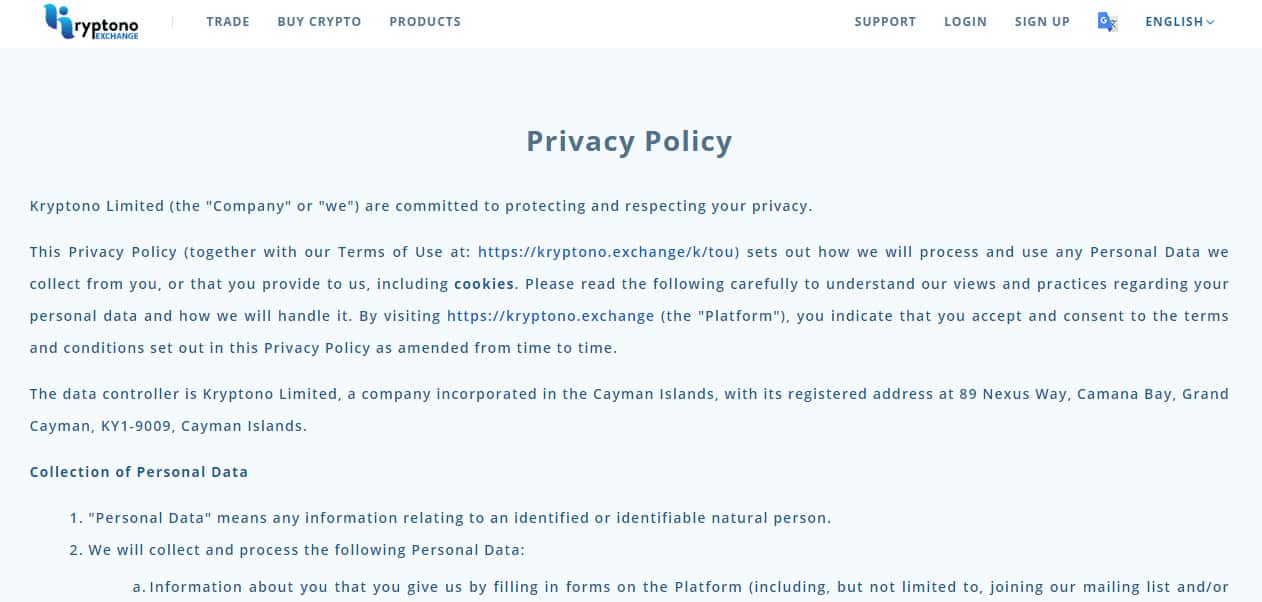Click the data controller address paragraph
Image resolution: width=1262 pixels, height=602 pixels.
tap(629, 394)
